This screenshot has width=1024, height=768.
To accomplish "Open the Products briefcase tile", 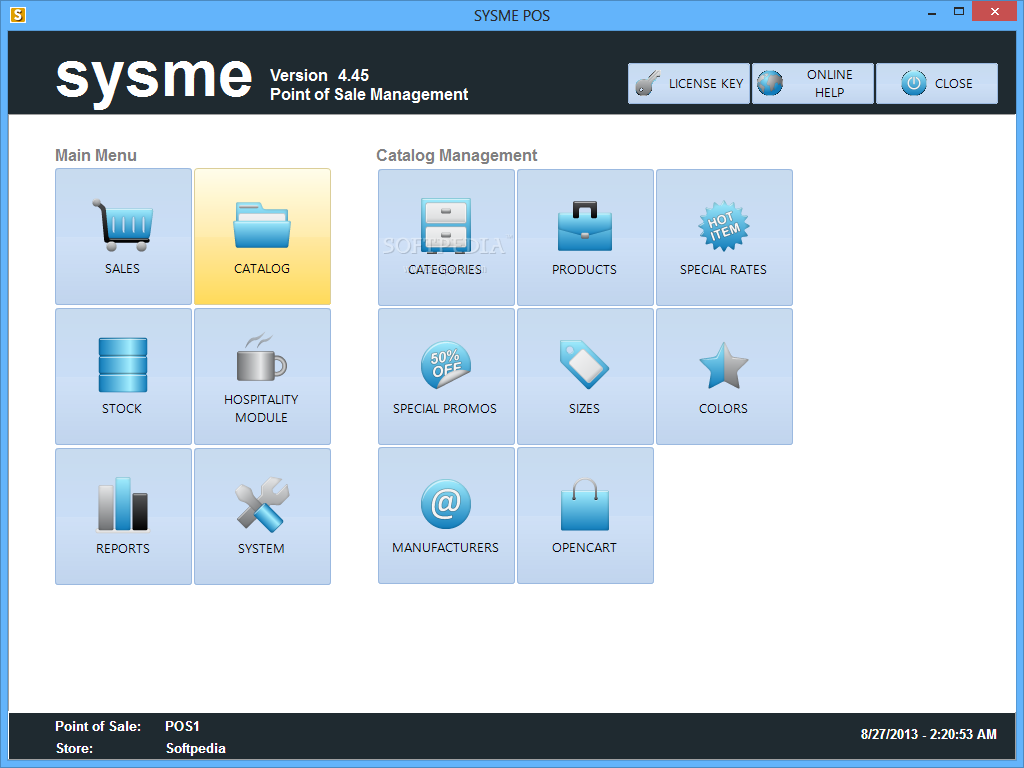I will (x=585, y=237).
